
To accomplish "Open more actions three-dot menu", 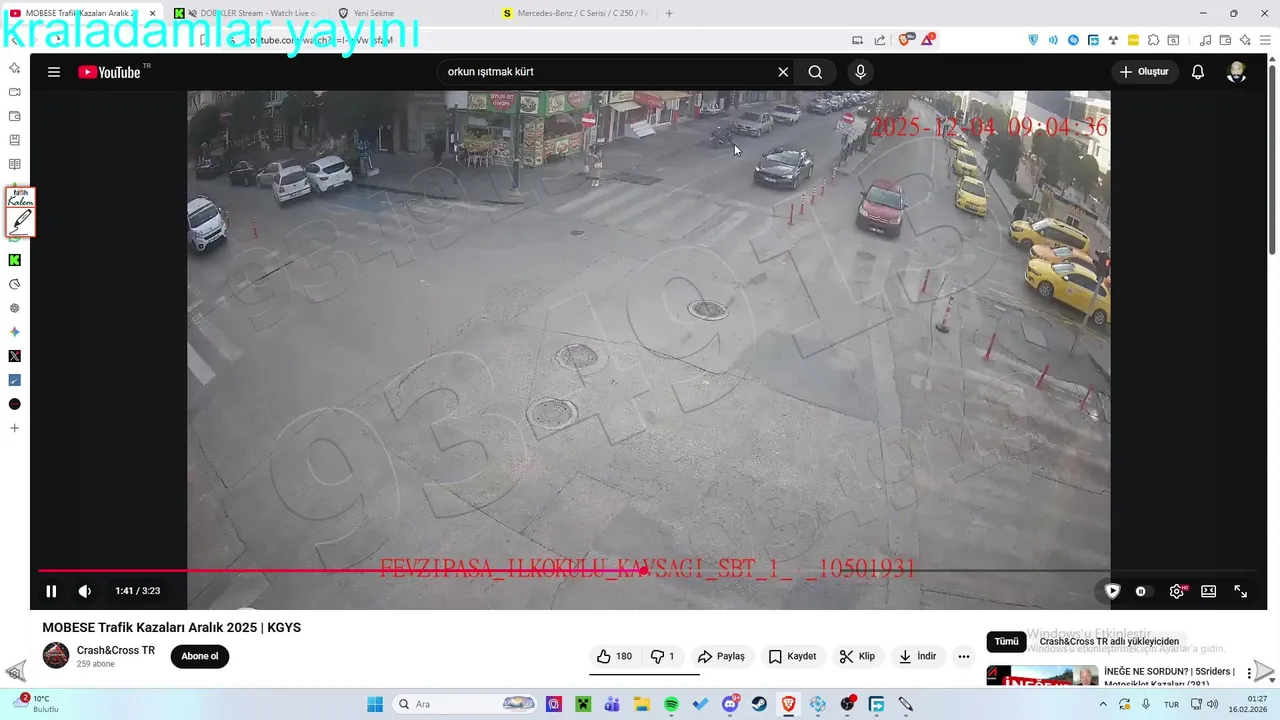I will click(x=964, y=657).
